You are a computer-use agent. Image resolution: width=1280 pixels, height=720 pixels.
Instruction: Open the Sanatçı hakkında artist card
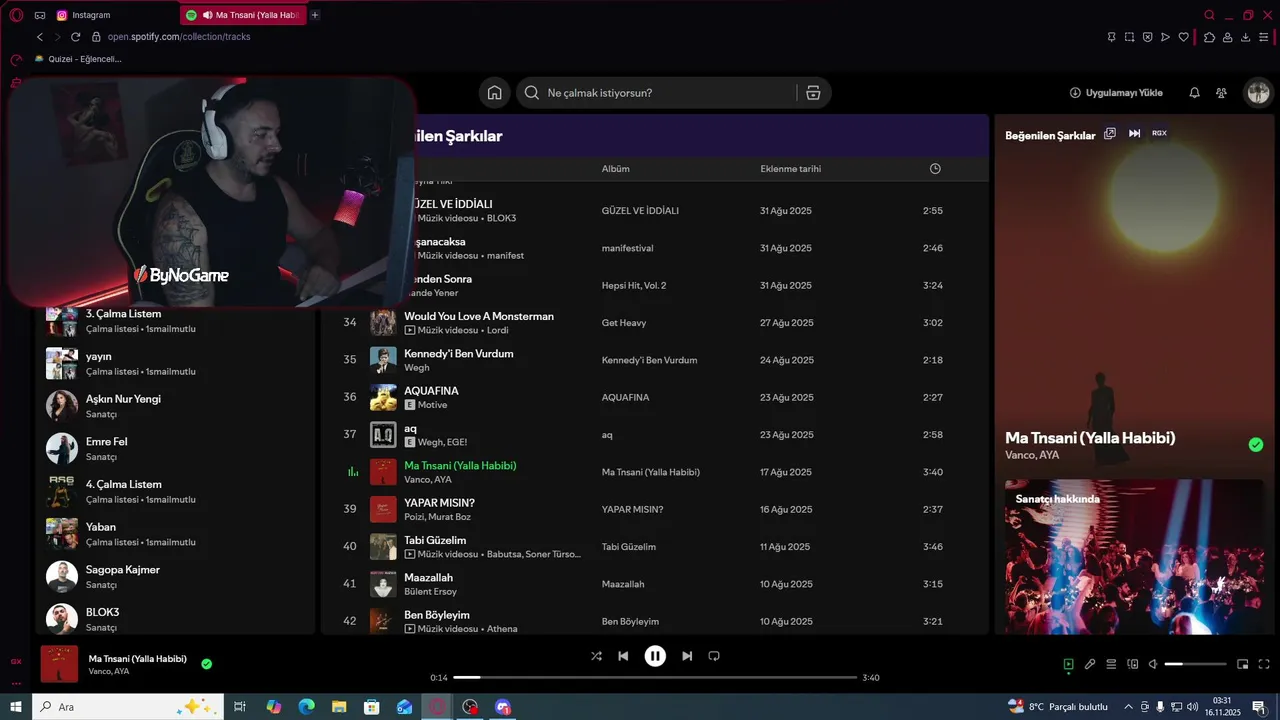tap(1136, 556)
